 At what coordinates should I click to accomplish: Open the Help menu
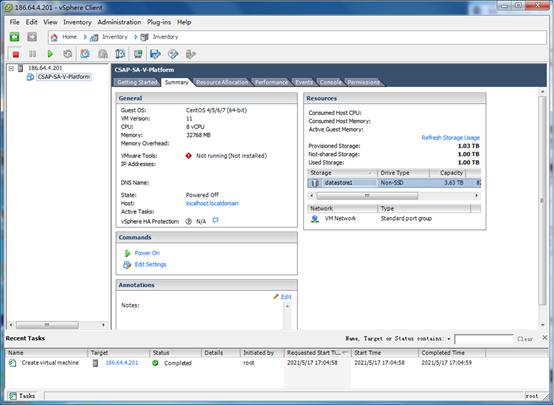184,22
